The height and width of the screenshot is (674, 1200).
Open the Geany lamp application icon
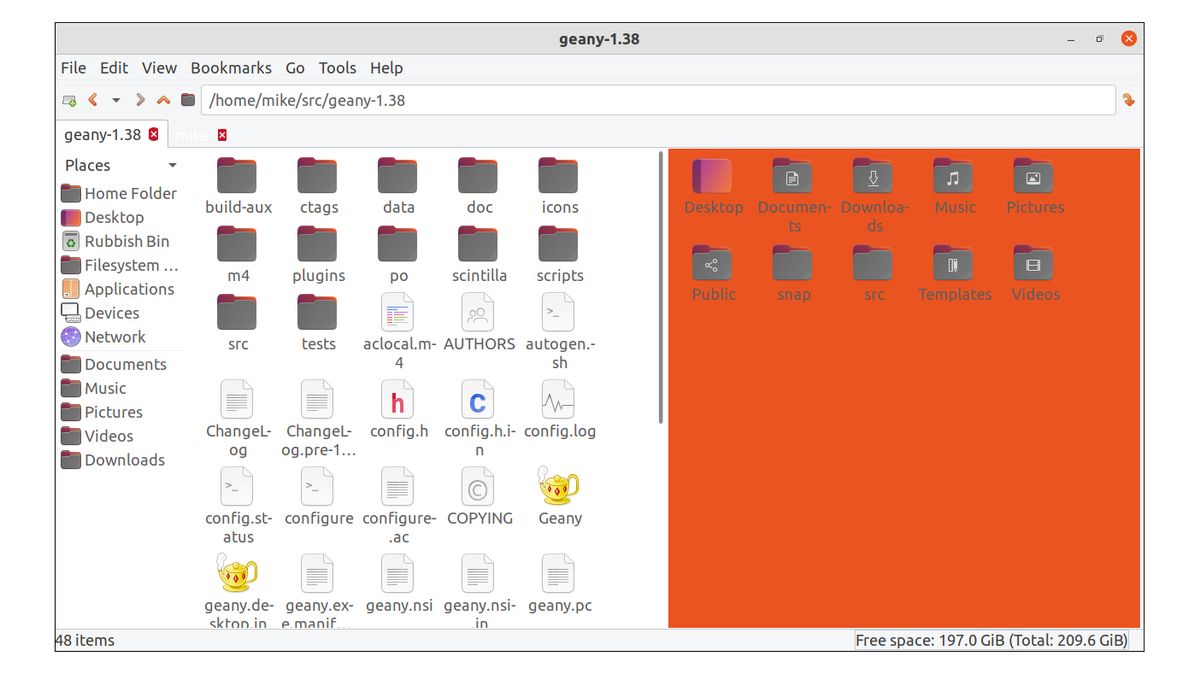click(x=558, y=490)
